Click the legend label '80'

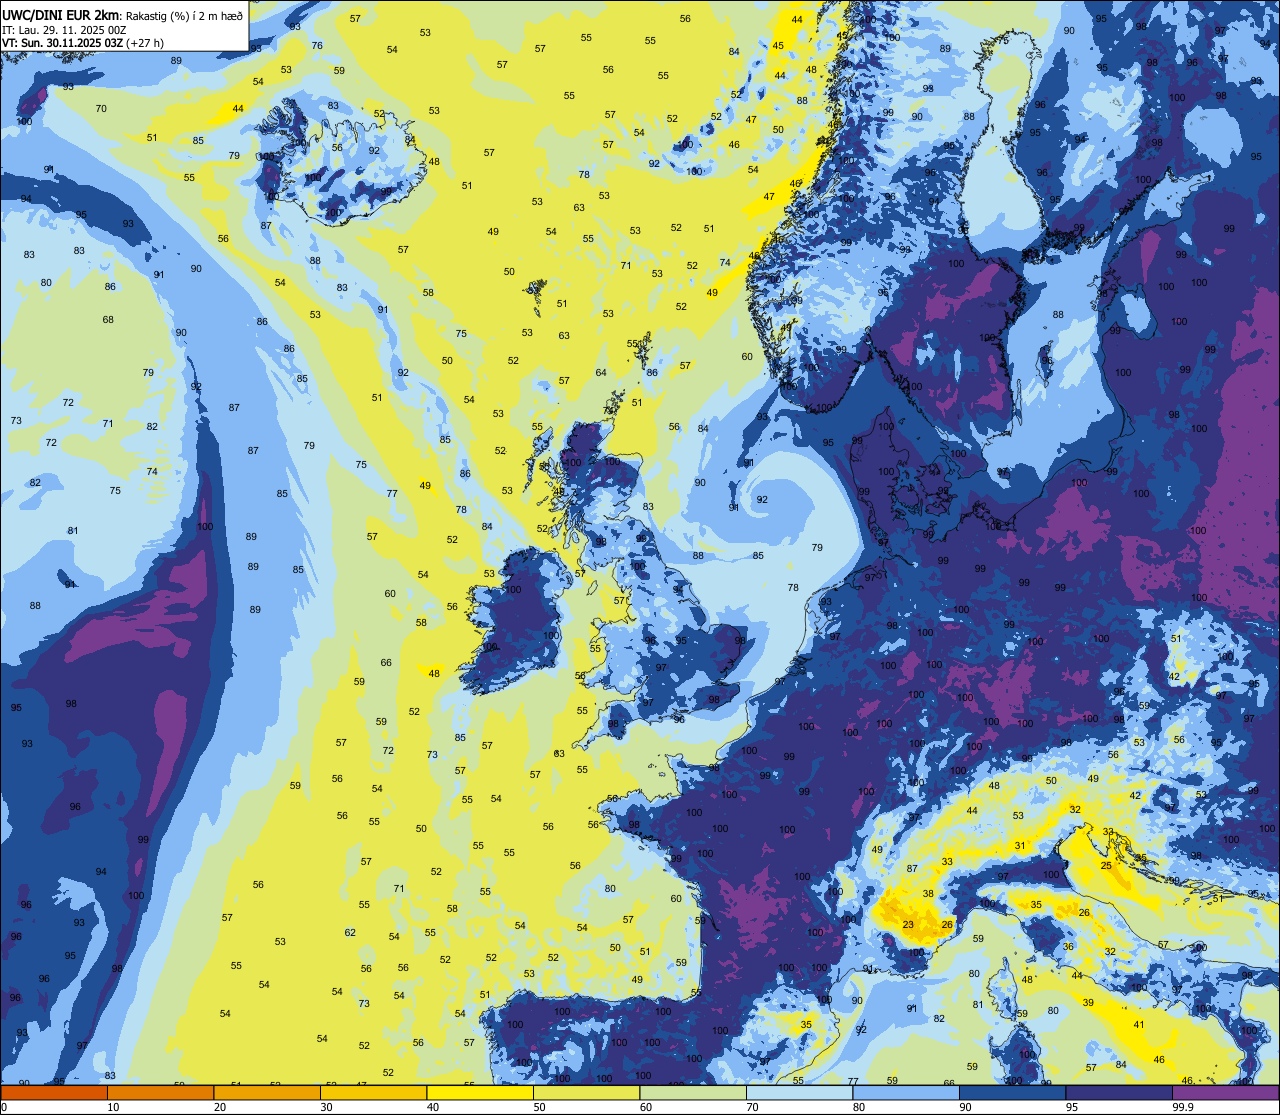(x=859, y=1107)
